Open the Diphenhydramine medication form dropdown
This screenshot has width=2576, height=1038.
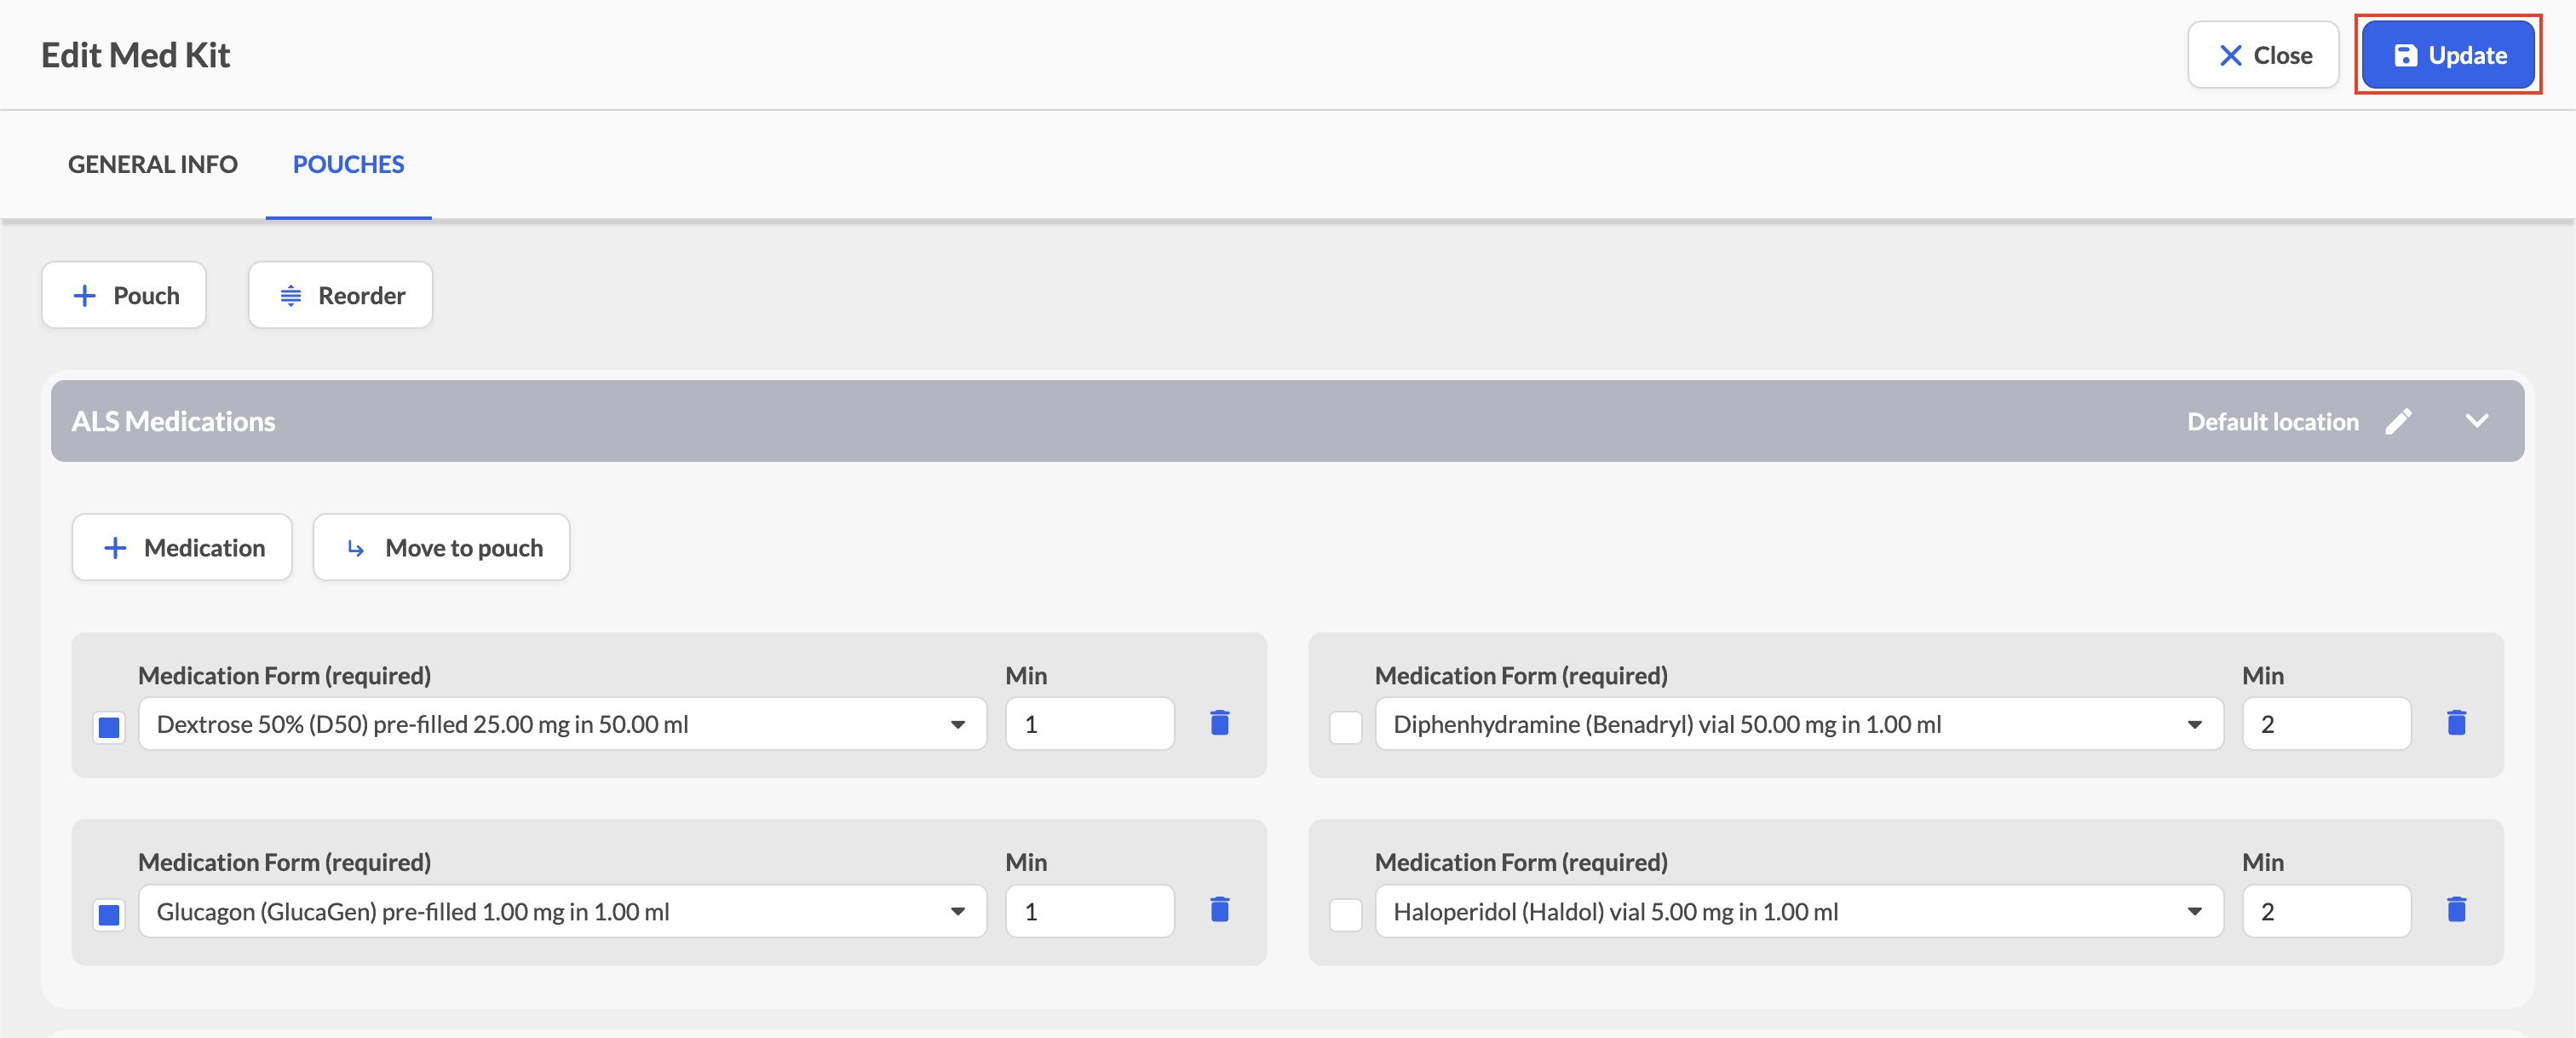point(1799,724)
